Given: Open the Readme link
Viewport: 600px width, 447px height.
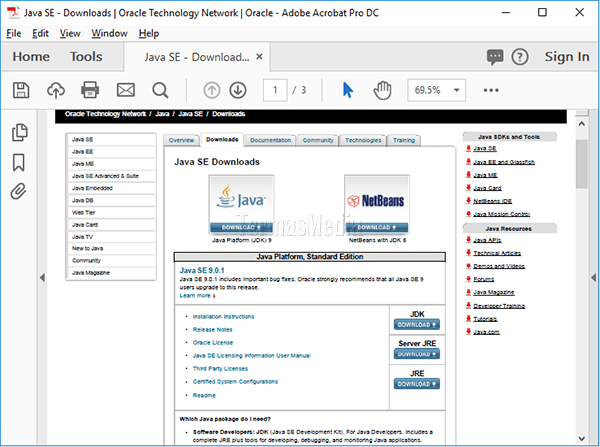Looking at the screenshot, I should click(204, 395).
